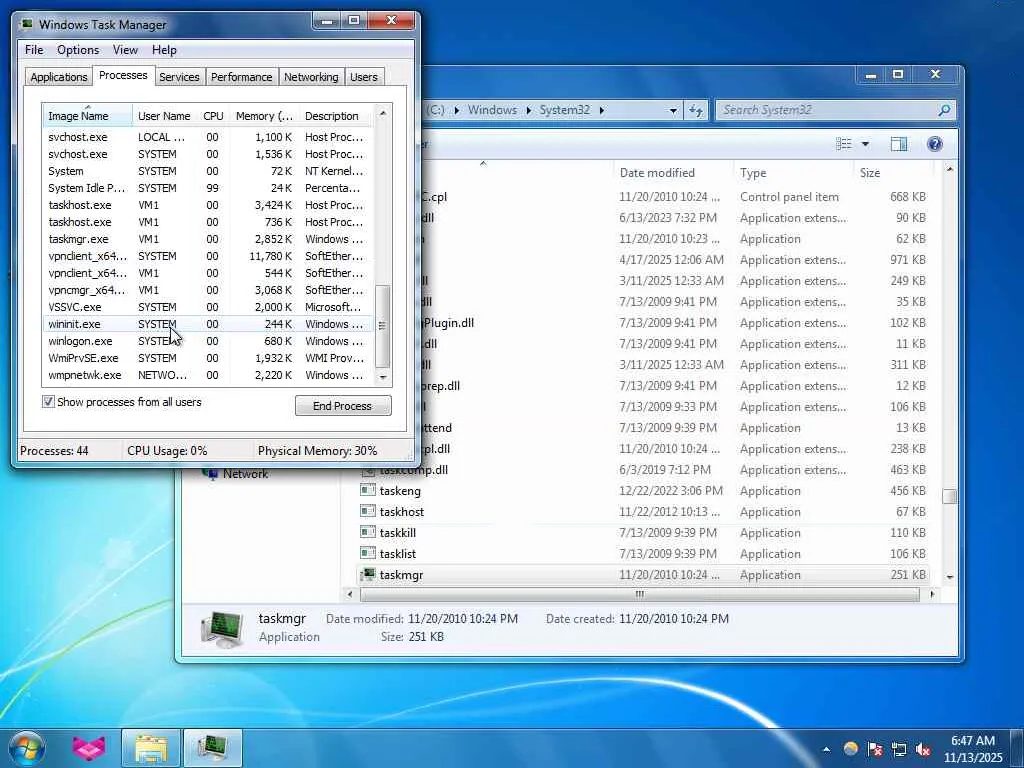Click the Explorer horizontal scrollbar thumb
This screenshot has width=1024, height=768.
639,594
